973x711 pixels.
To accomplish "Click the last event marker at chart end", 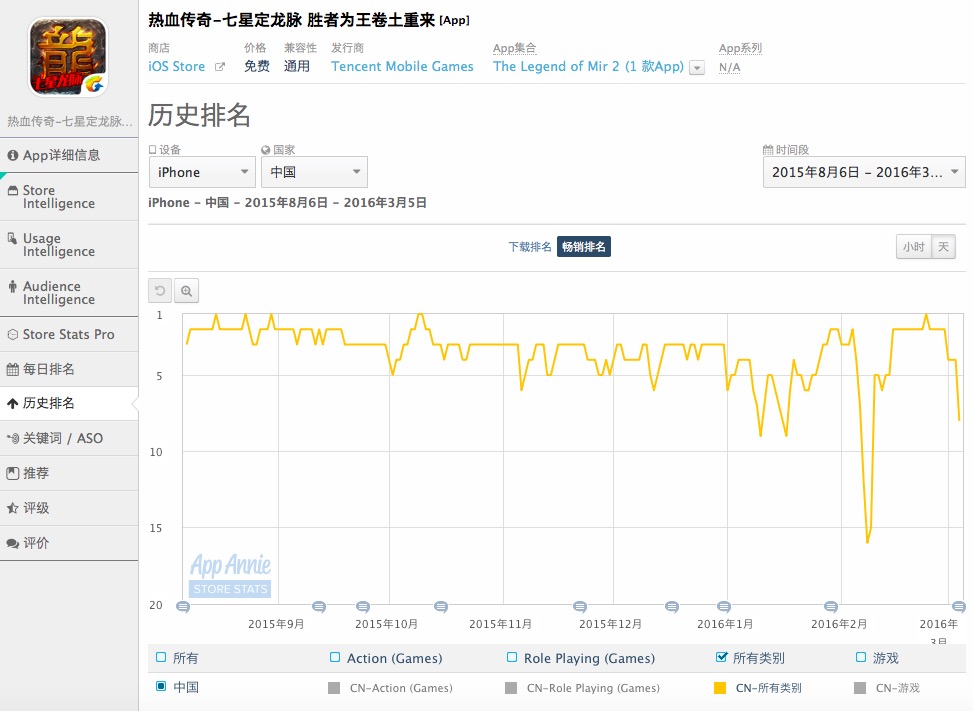I will (959, 606).
